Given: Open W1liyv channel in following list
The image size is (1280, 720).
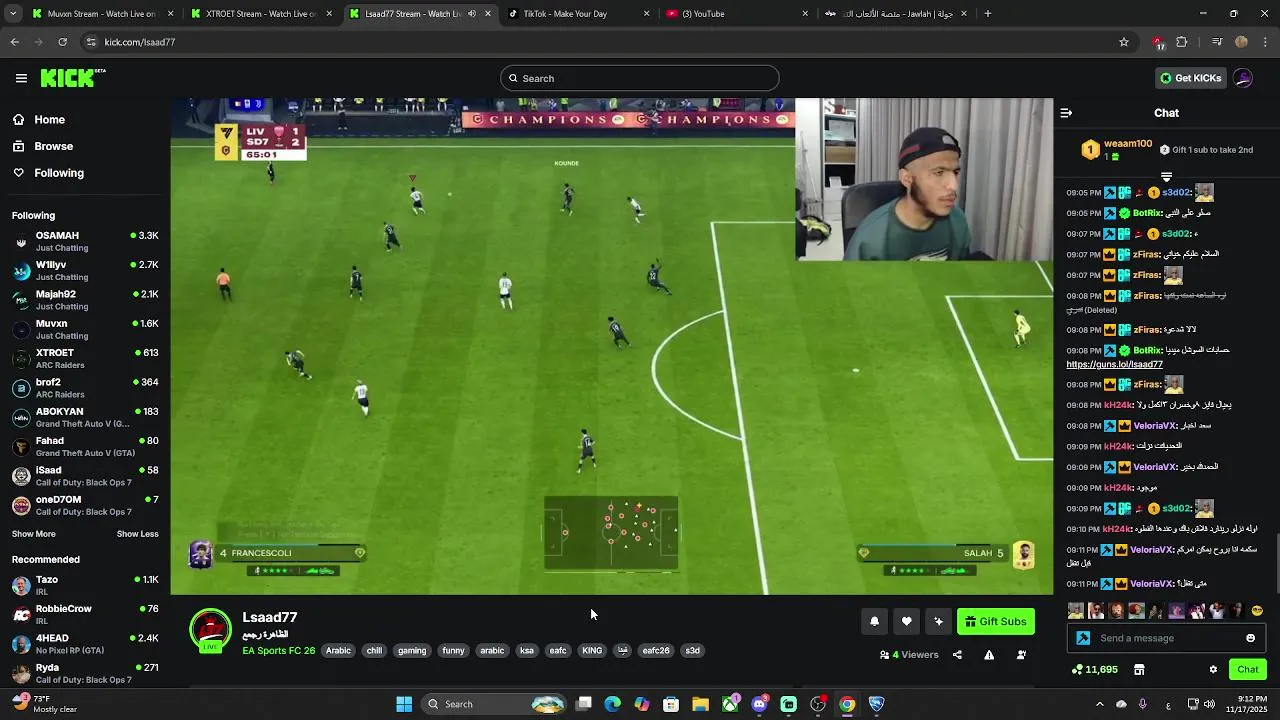Looking at the screenshot, I should 85,270.
